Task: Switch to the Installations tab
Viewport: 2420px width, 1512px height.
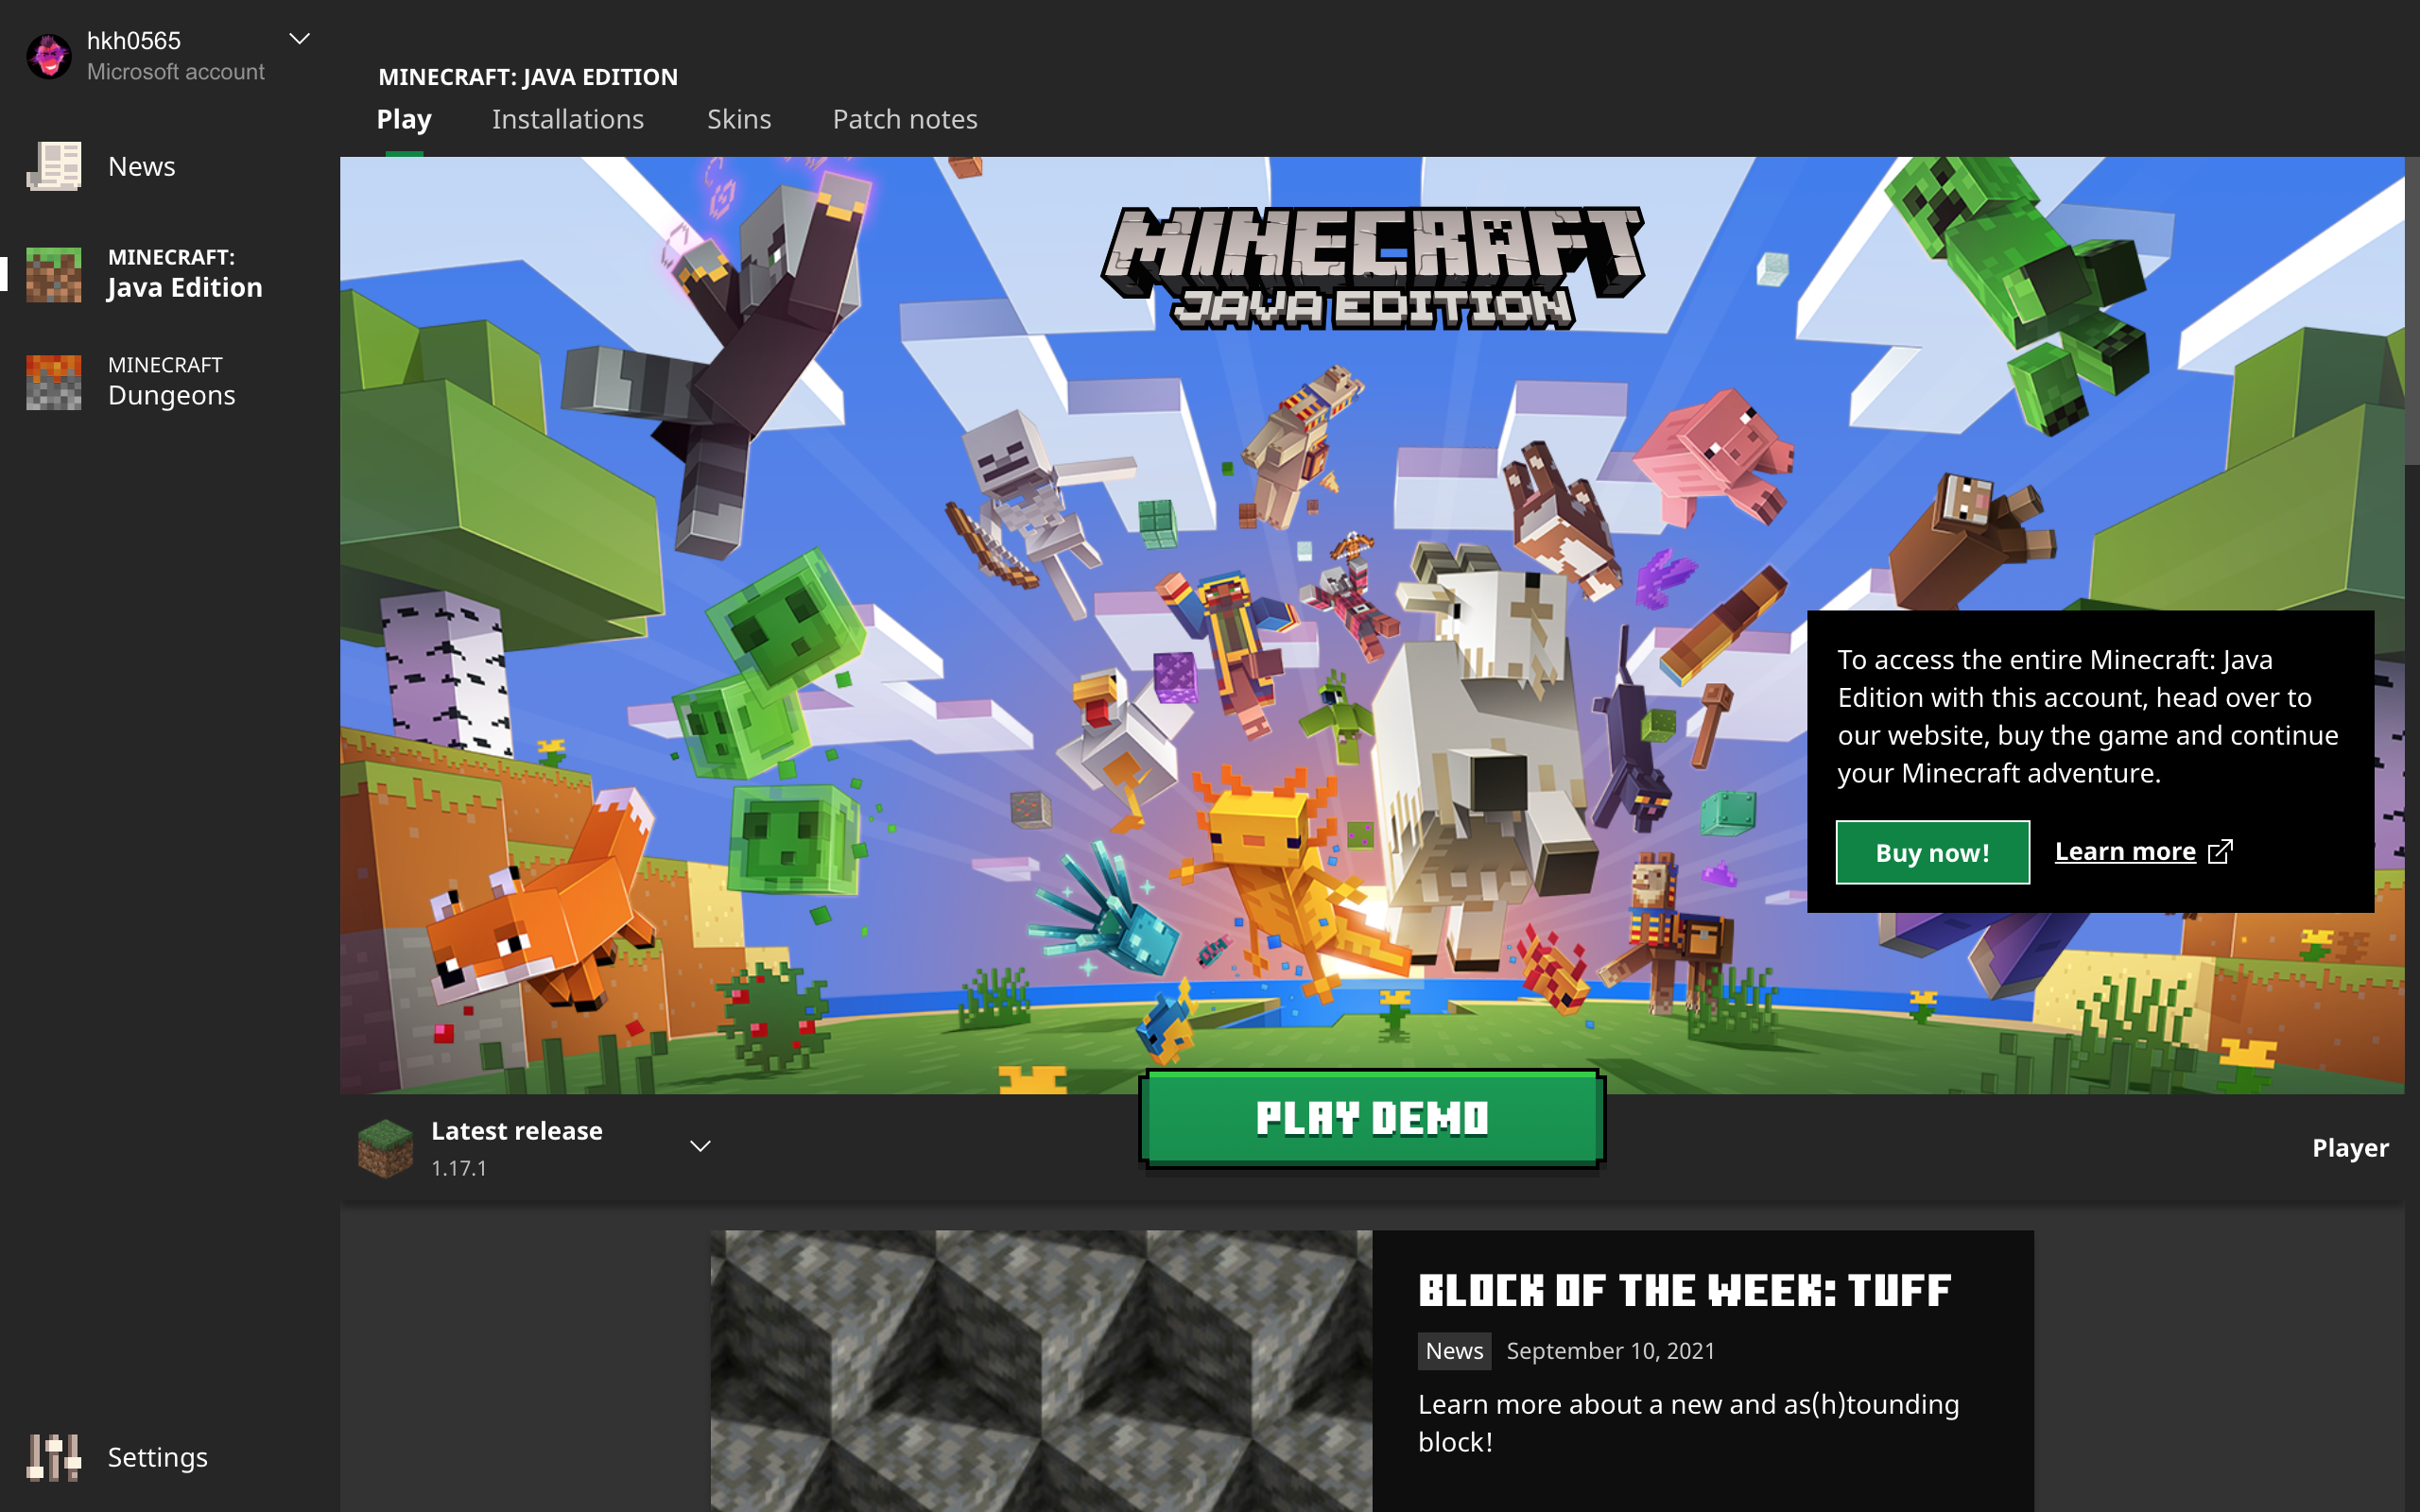Action: coord(568,119)
